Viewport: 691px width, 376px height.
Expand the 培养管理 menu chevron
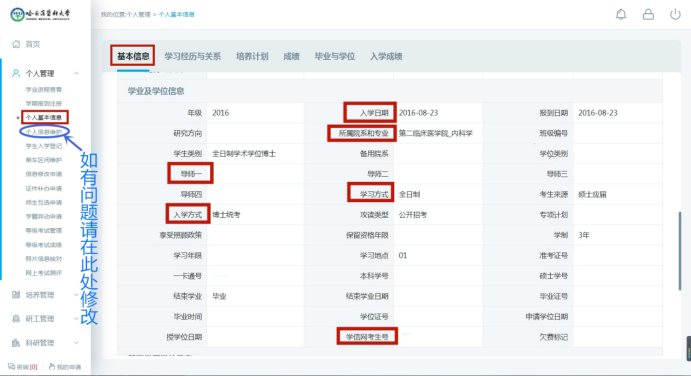click(76, 294)
